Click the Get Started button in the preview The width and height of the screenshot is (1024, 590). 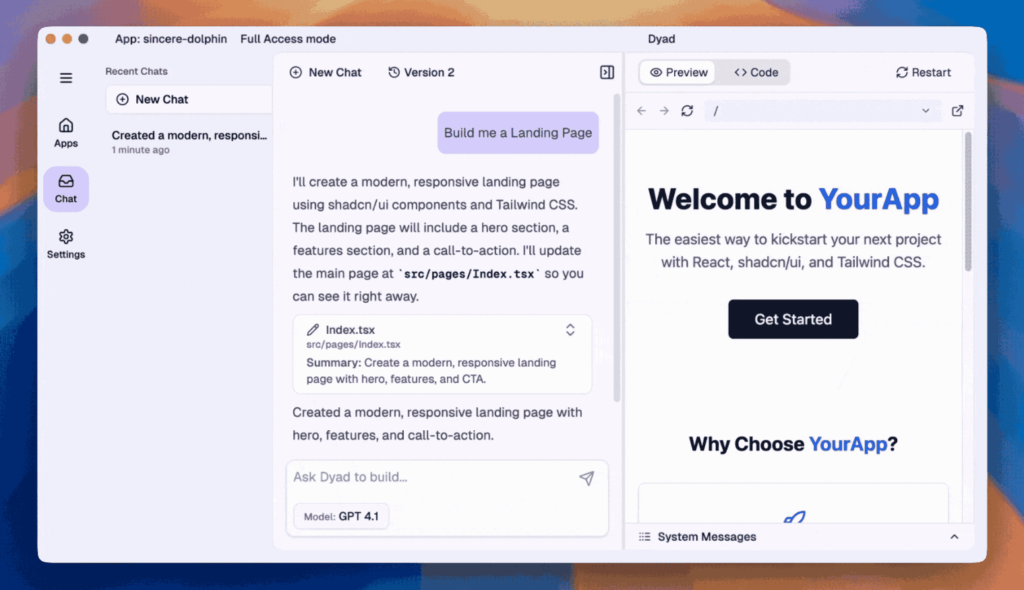[793, 318]
